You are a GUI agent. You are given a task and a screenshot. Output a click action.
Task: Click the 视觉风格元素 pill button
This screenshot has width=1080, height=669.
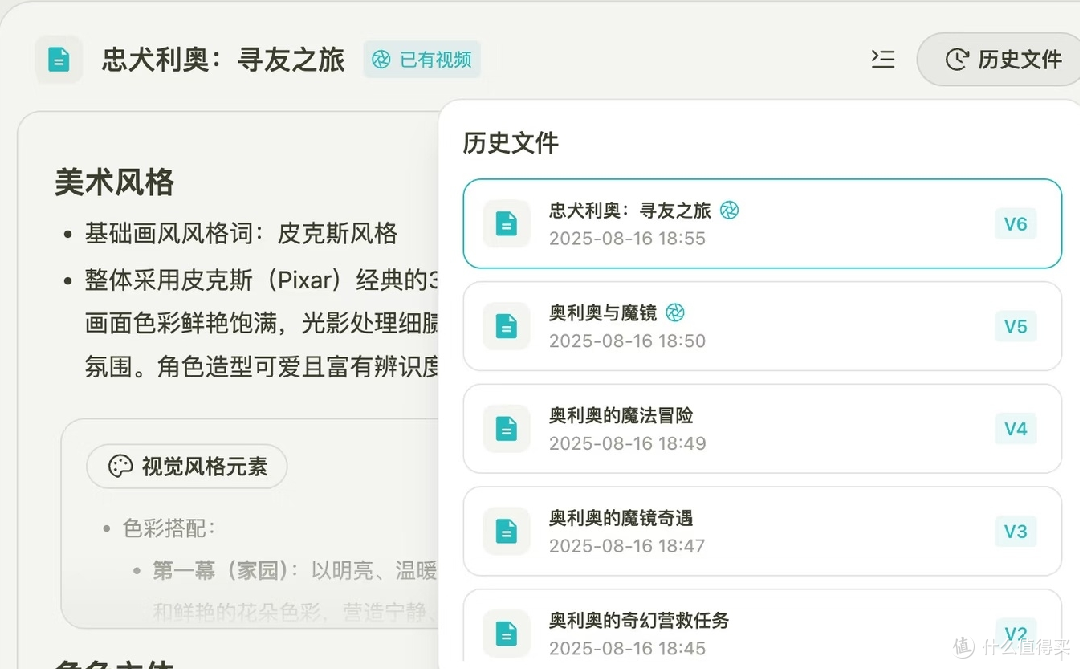(x=187, y=466)
